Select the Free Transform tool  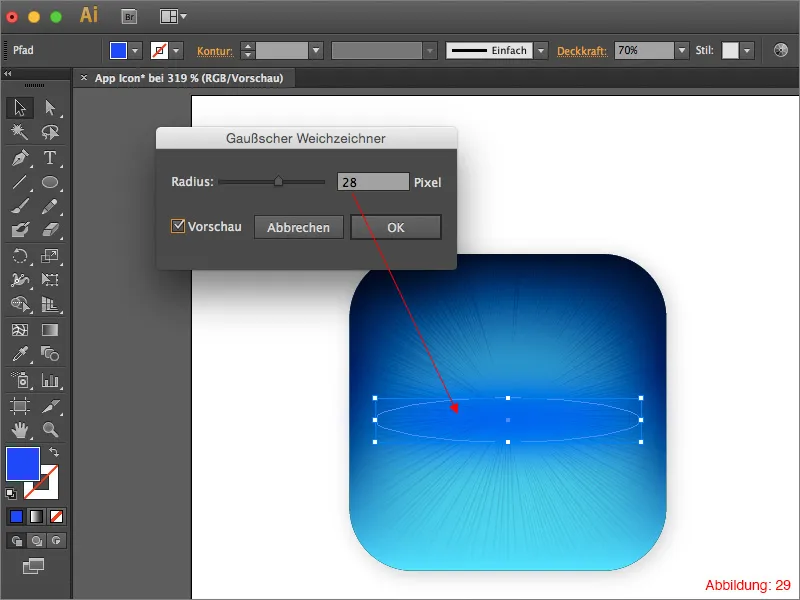coord(50,280)
